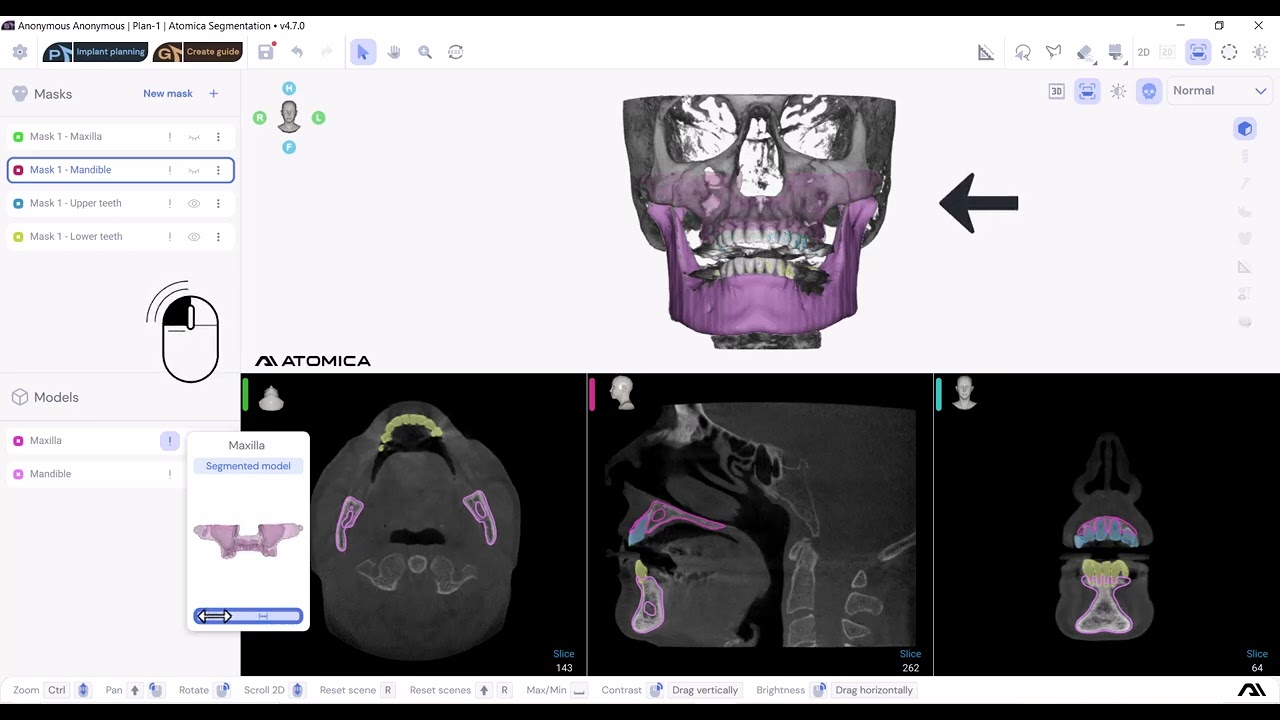Open the eraser tool options
The width and height of the screenshot is (1280, 720).
[x=1085, y=52]
